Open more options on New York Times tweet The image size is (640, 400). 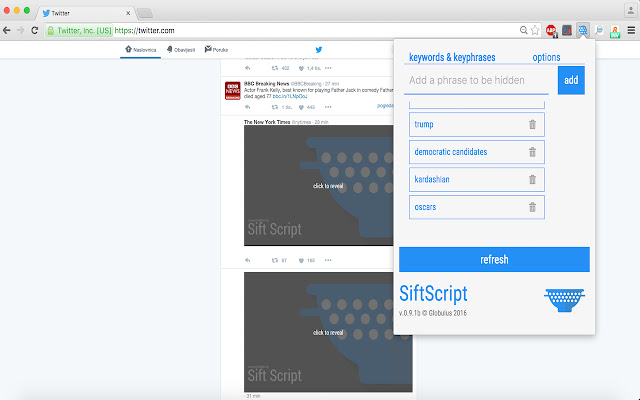coord(328,260)
